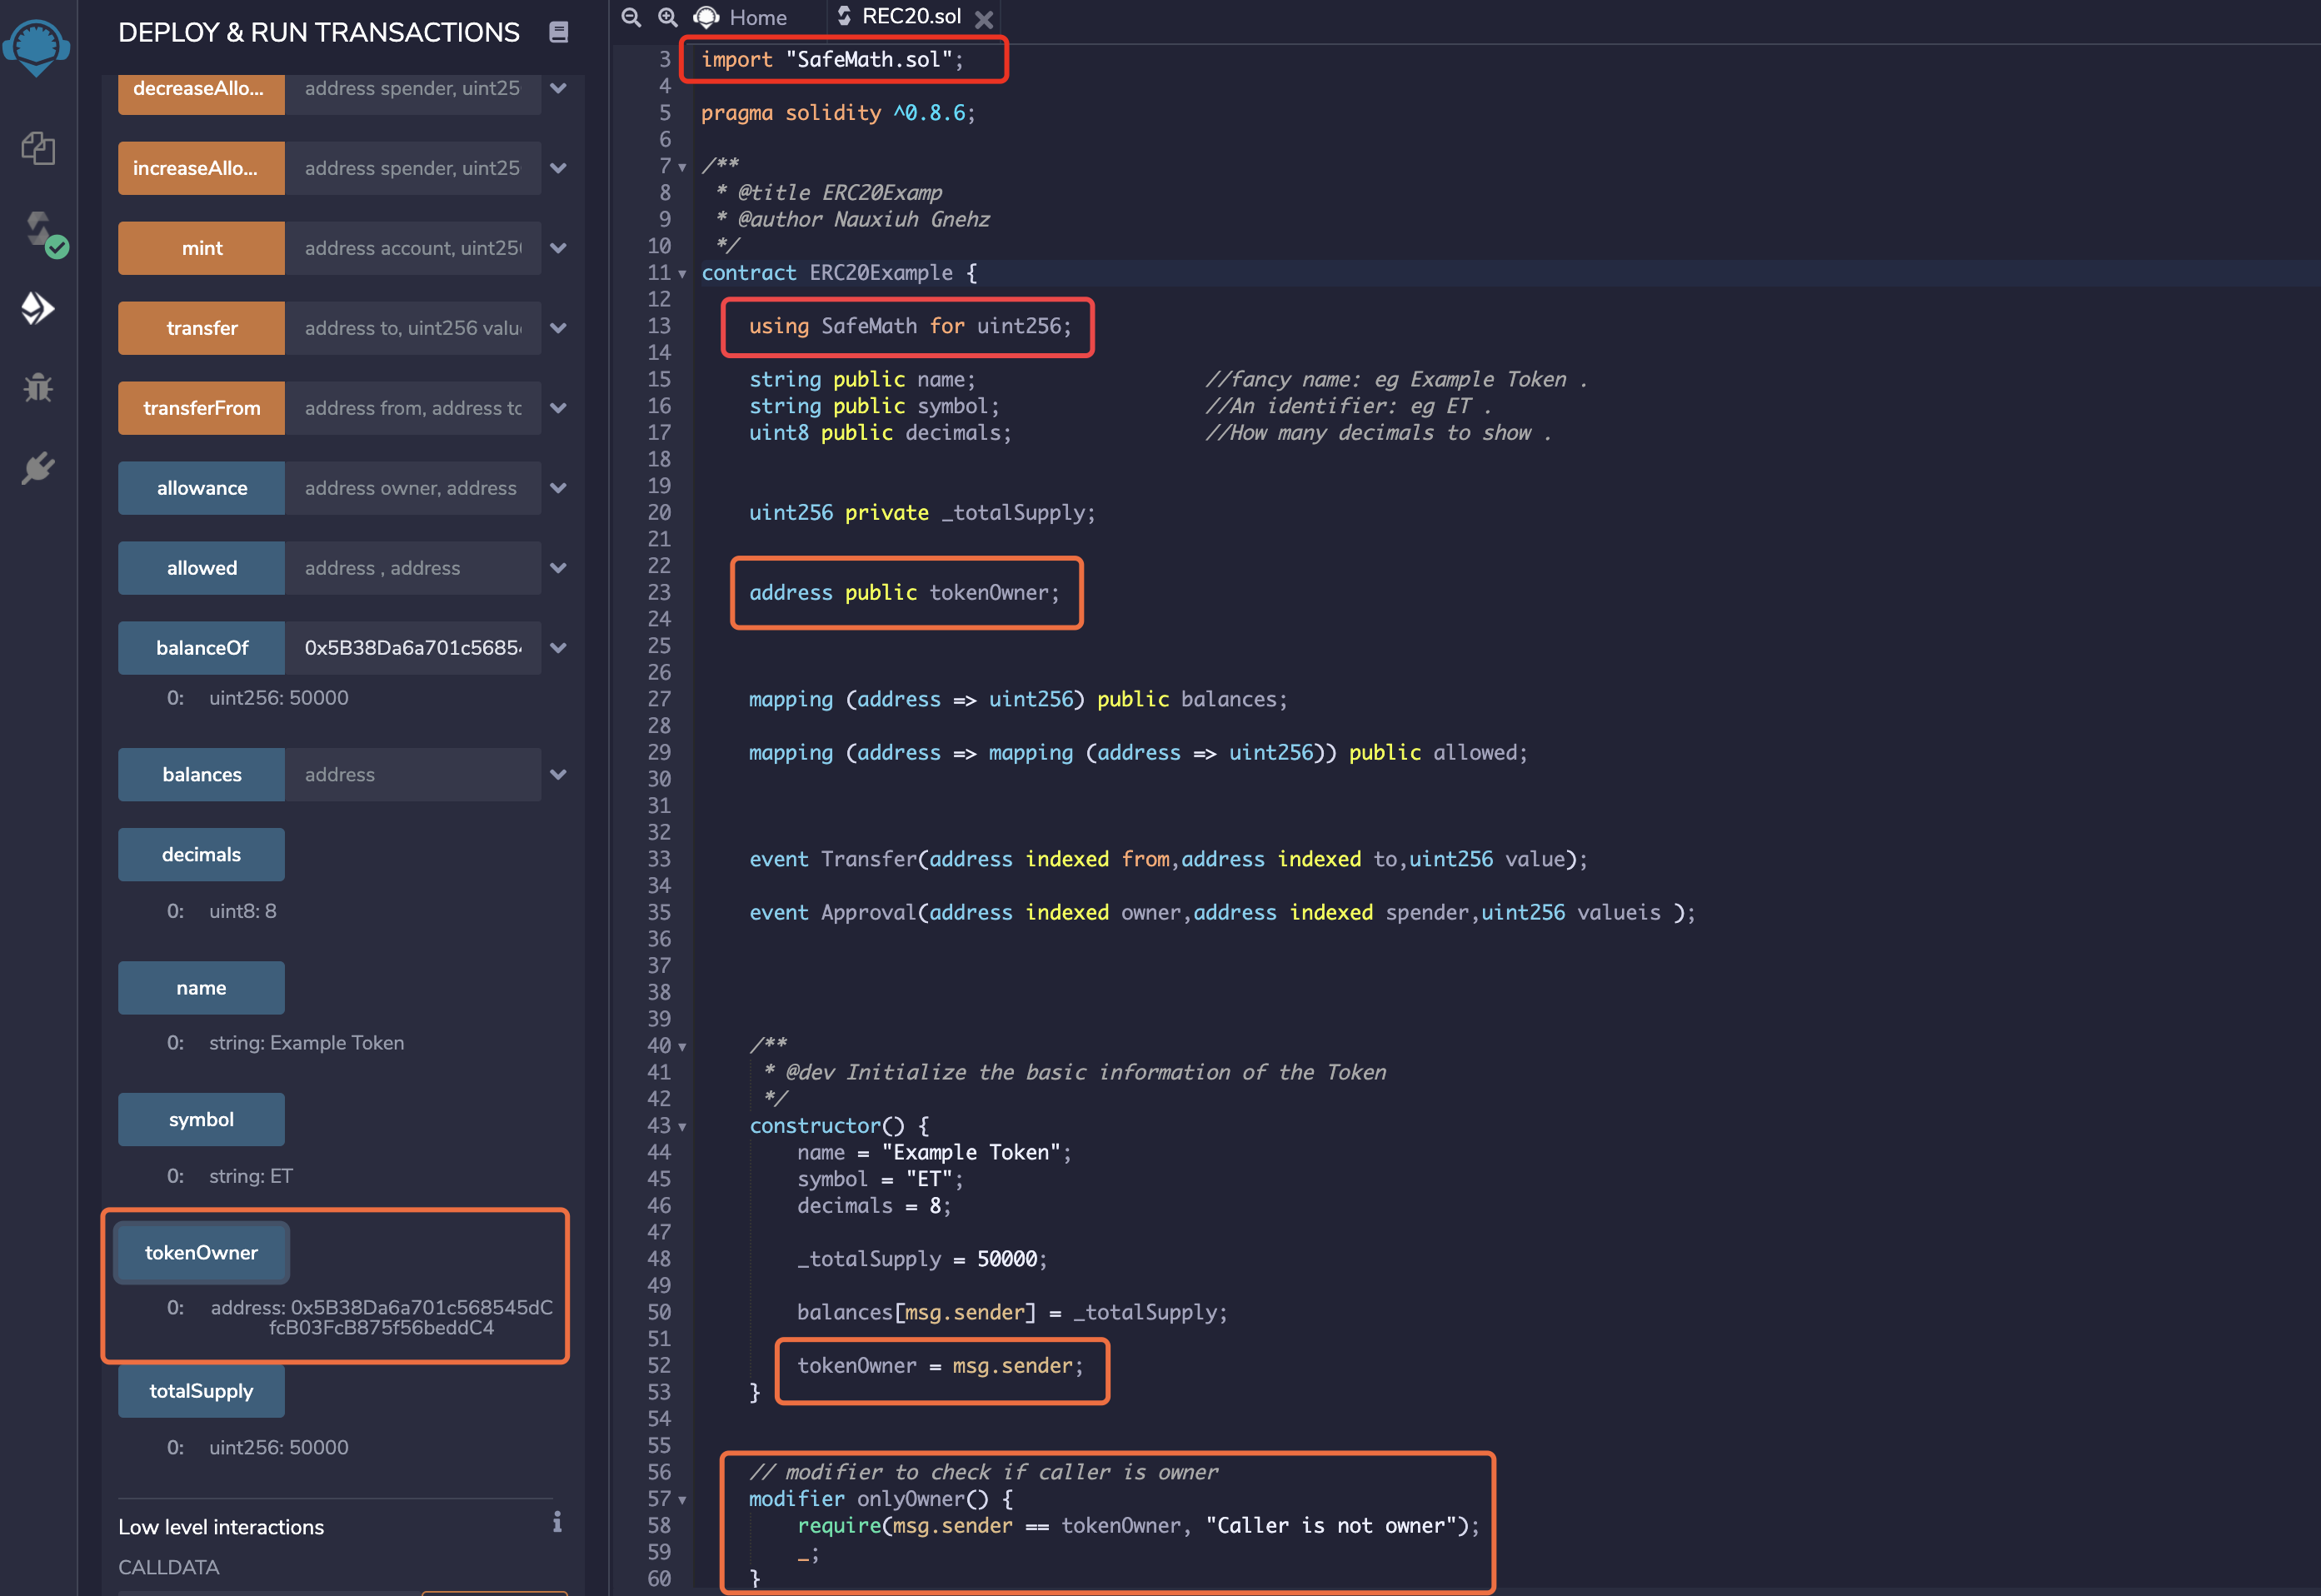Open documentation icon beside panel title
This screenshot has height=1596, width=2321.
click(x=559, y=32)
